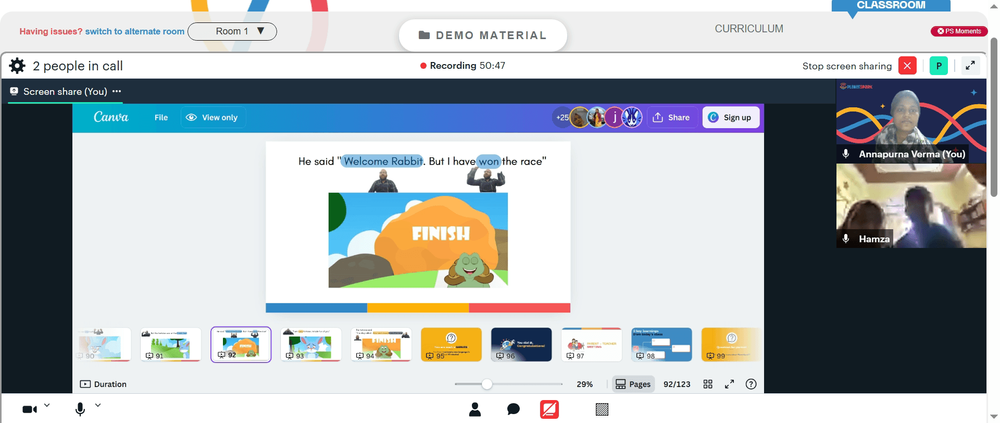Mute the microphone toggle
Screen dimensions: 1000x423
[x=80, y=409]
